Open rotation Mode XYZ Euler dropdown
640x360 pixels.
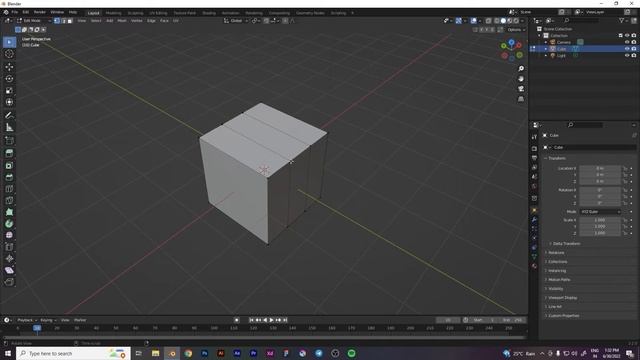click(x=600, y=211)
